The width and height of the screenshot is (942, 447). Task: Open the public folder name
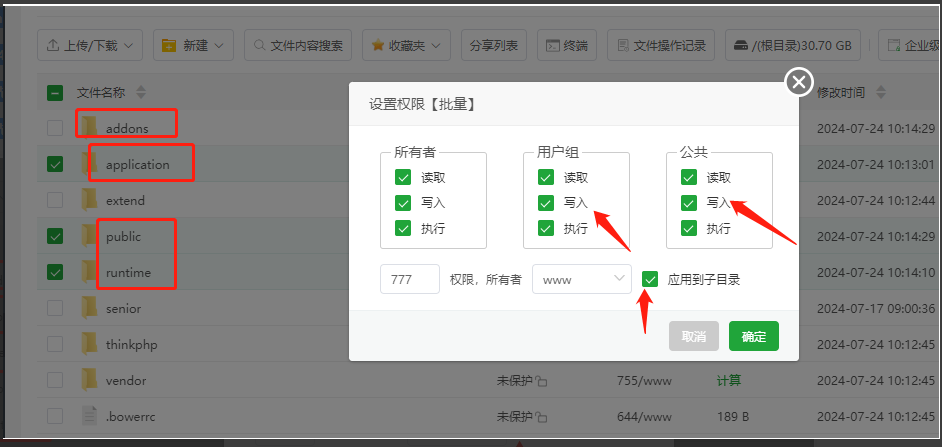123,236
